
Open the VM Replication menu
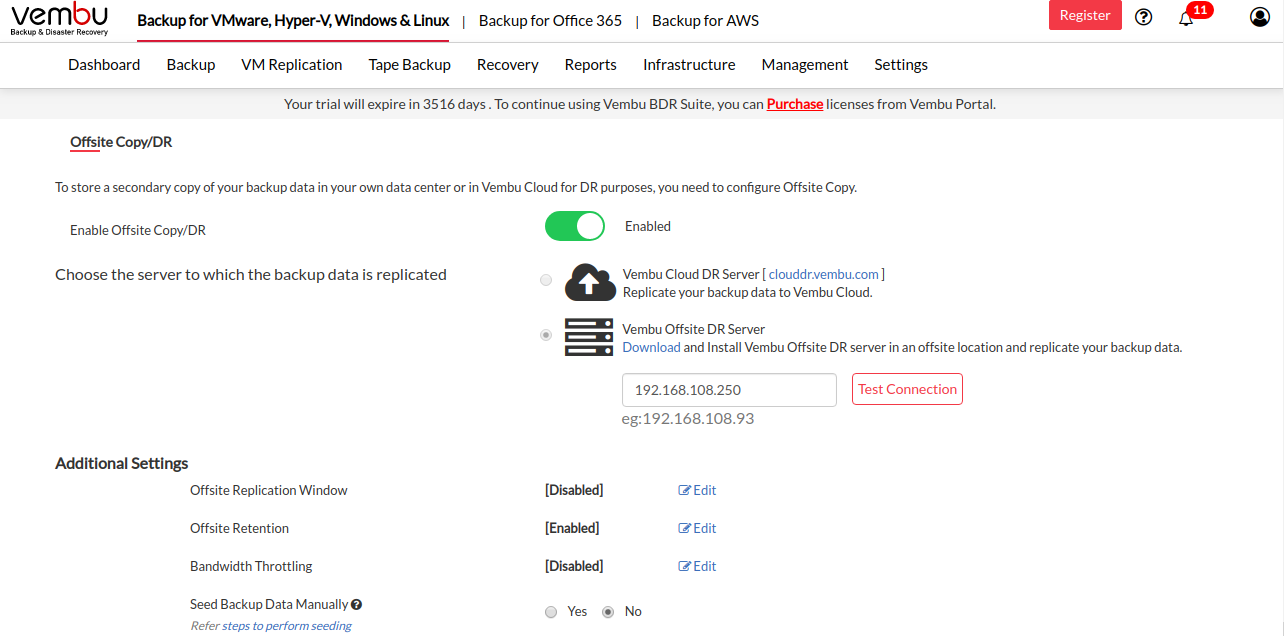coord(292,65)
